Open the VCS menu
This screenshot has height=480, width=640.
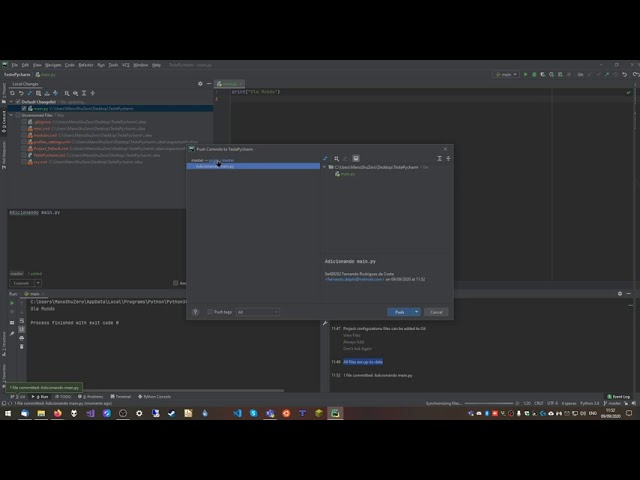tap(126, 65)
